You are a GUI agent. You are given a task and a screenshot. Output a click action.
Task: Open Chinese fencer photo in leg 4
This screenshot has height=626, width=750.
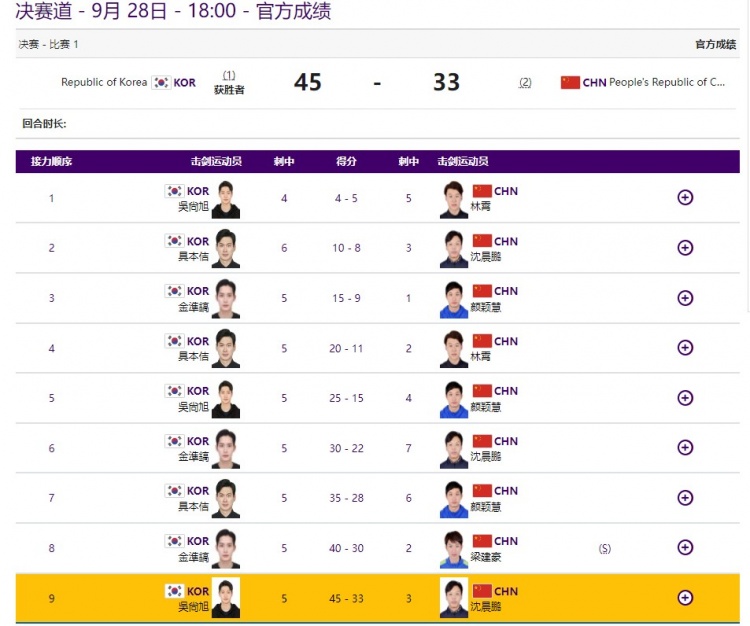tap(453, 349)
